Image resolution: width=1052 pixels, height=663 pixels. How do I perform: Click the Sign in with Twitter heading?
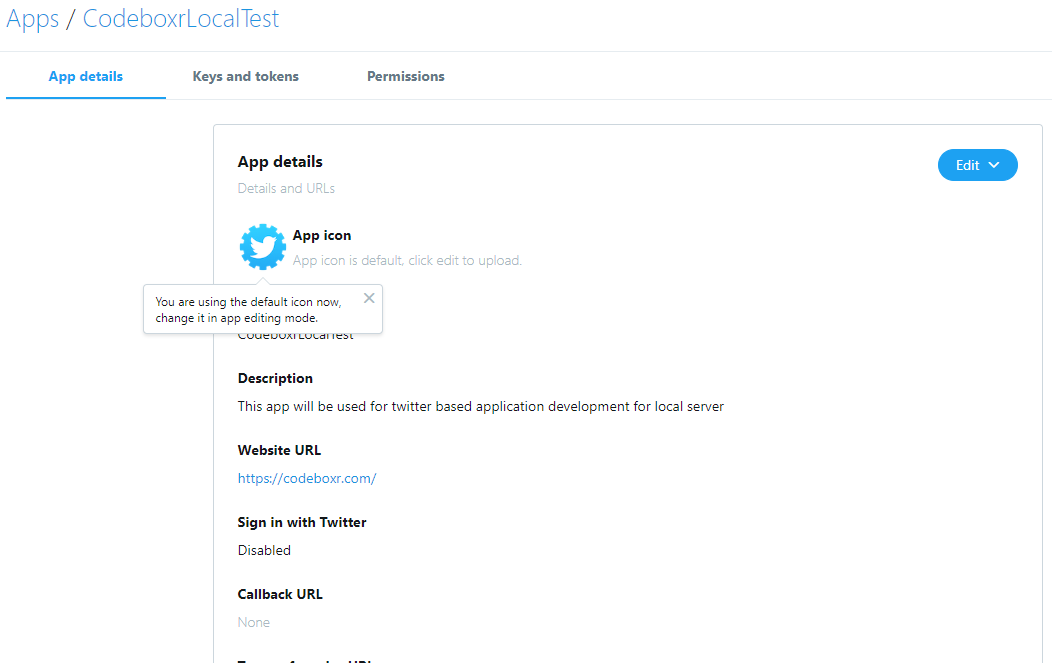point(302,522)
